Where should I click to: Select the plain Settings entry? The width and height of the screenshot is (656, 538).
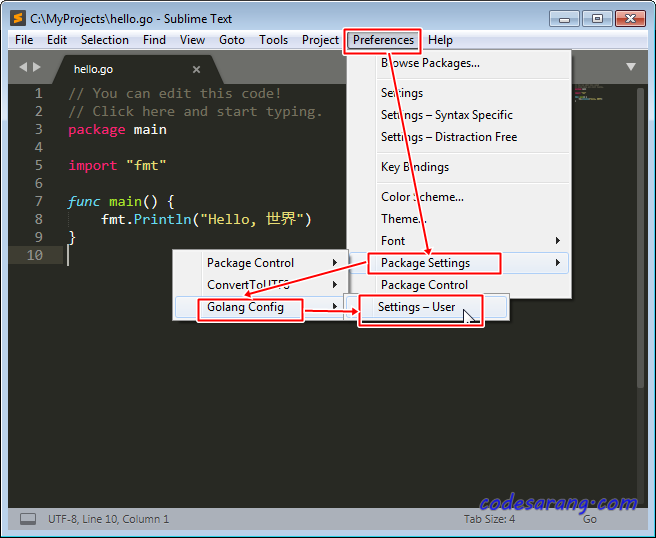pos(459,93)
